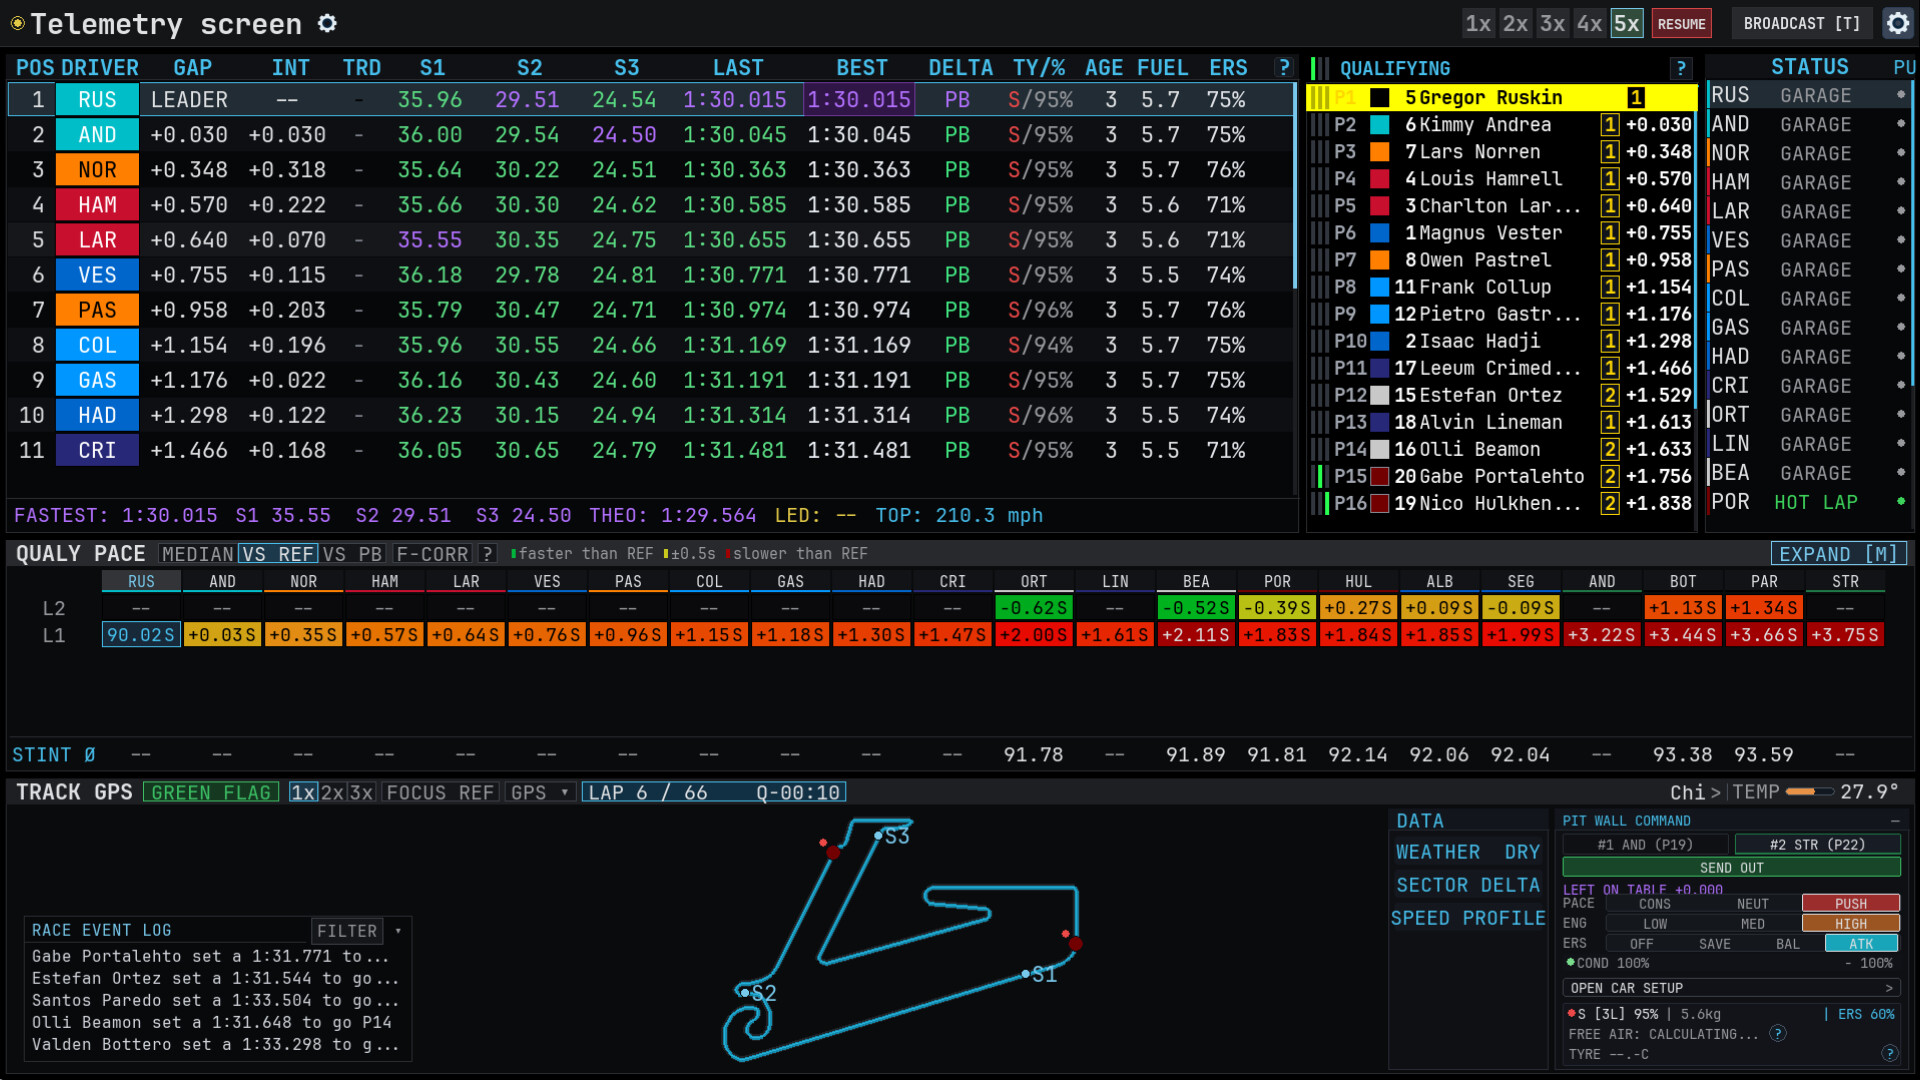Select the S1 sector marker on track map

click(x=1026, y=973)
